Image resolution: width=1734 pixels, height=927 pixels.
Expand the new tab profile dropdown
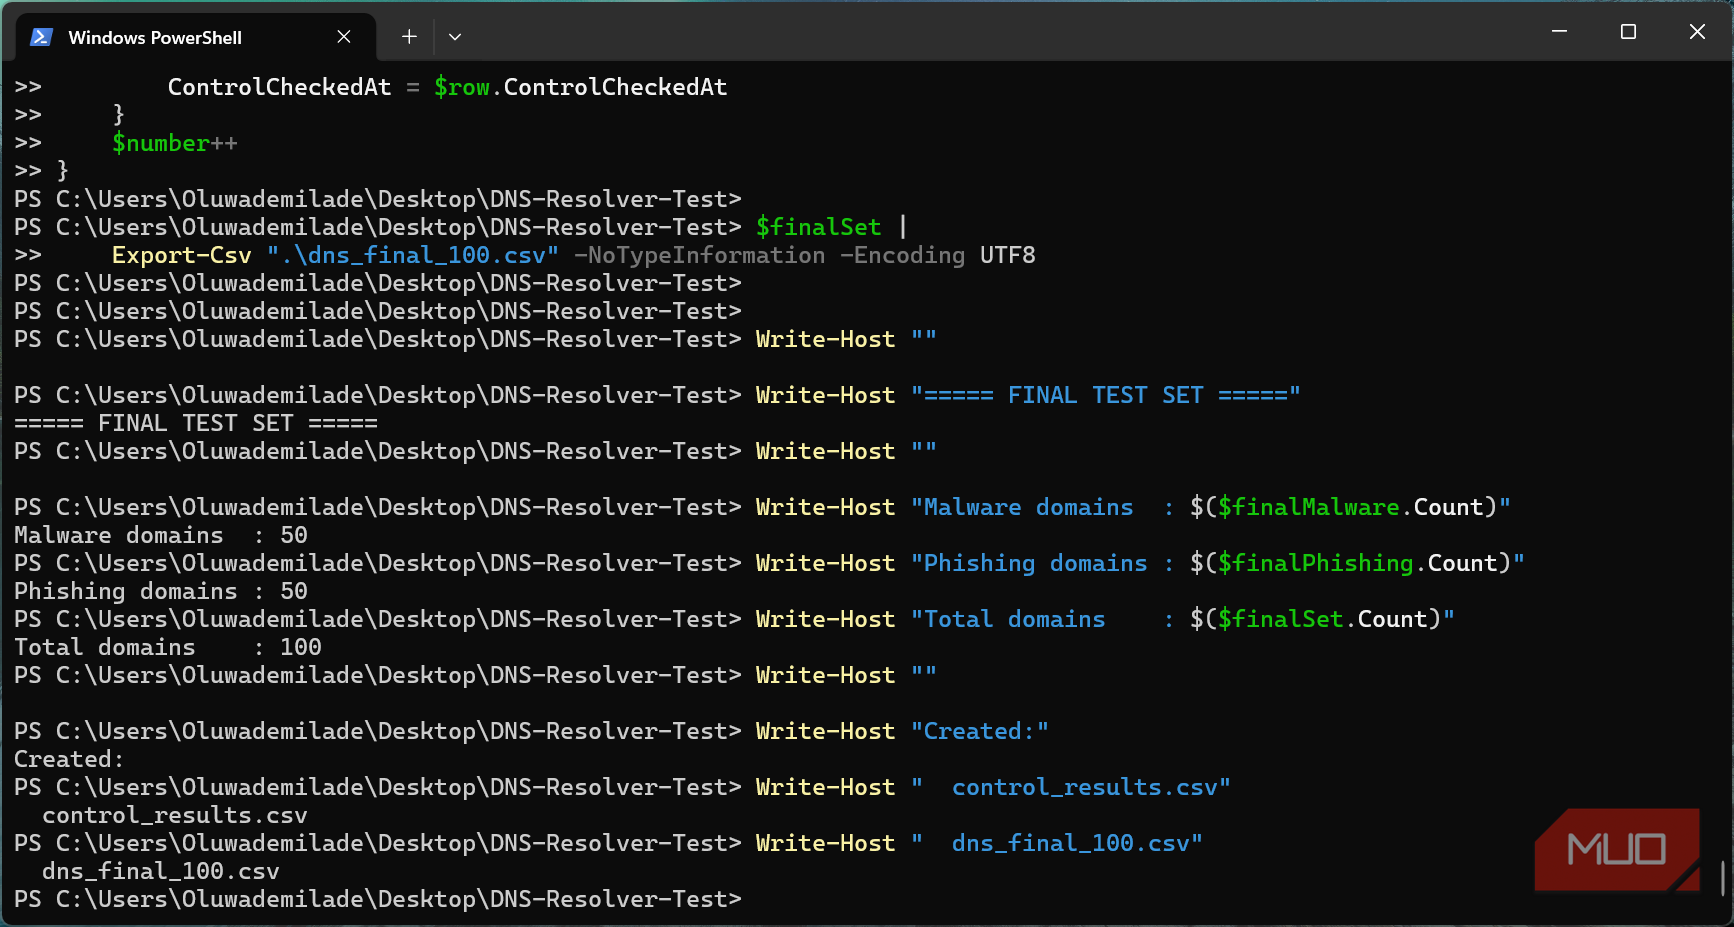tap(455, 37)
